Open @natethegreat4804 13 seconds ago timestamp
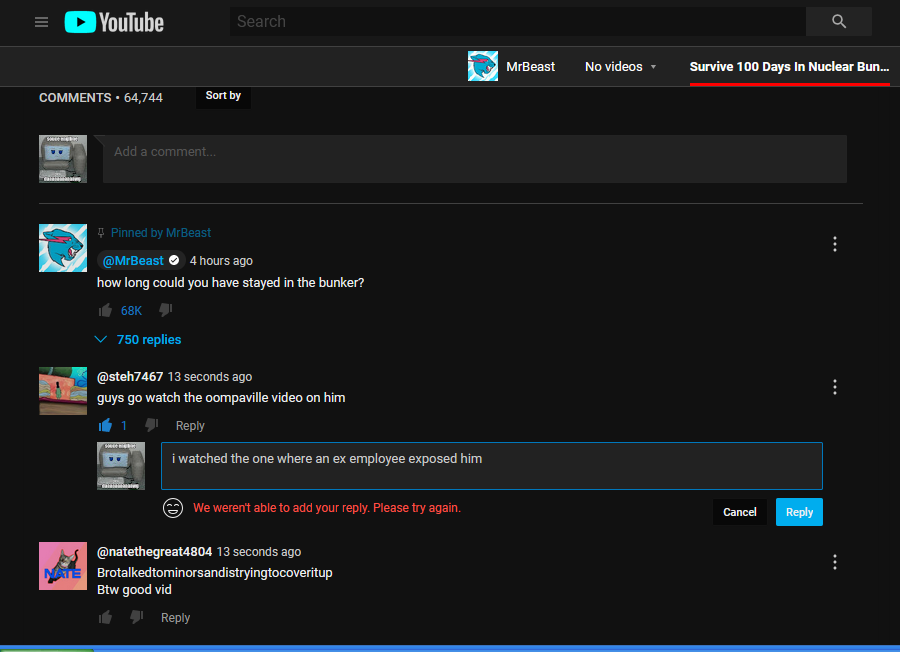Viewport: 900px width, 652px height. [259, 552]
